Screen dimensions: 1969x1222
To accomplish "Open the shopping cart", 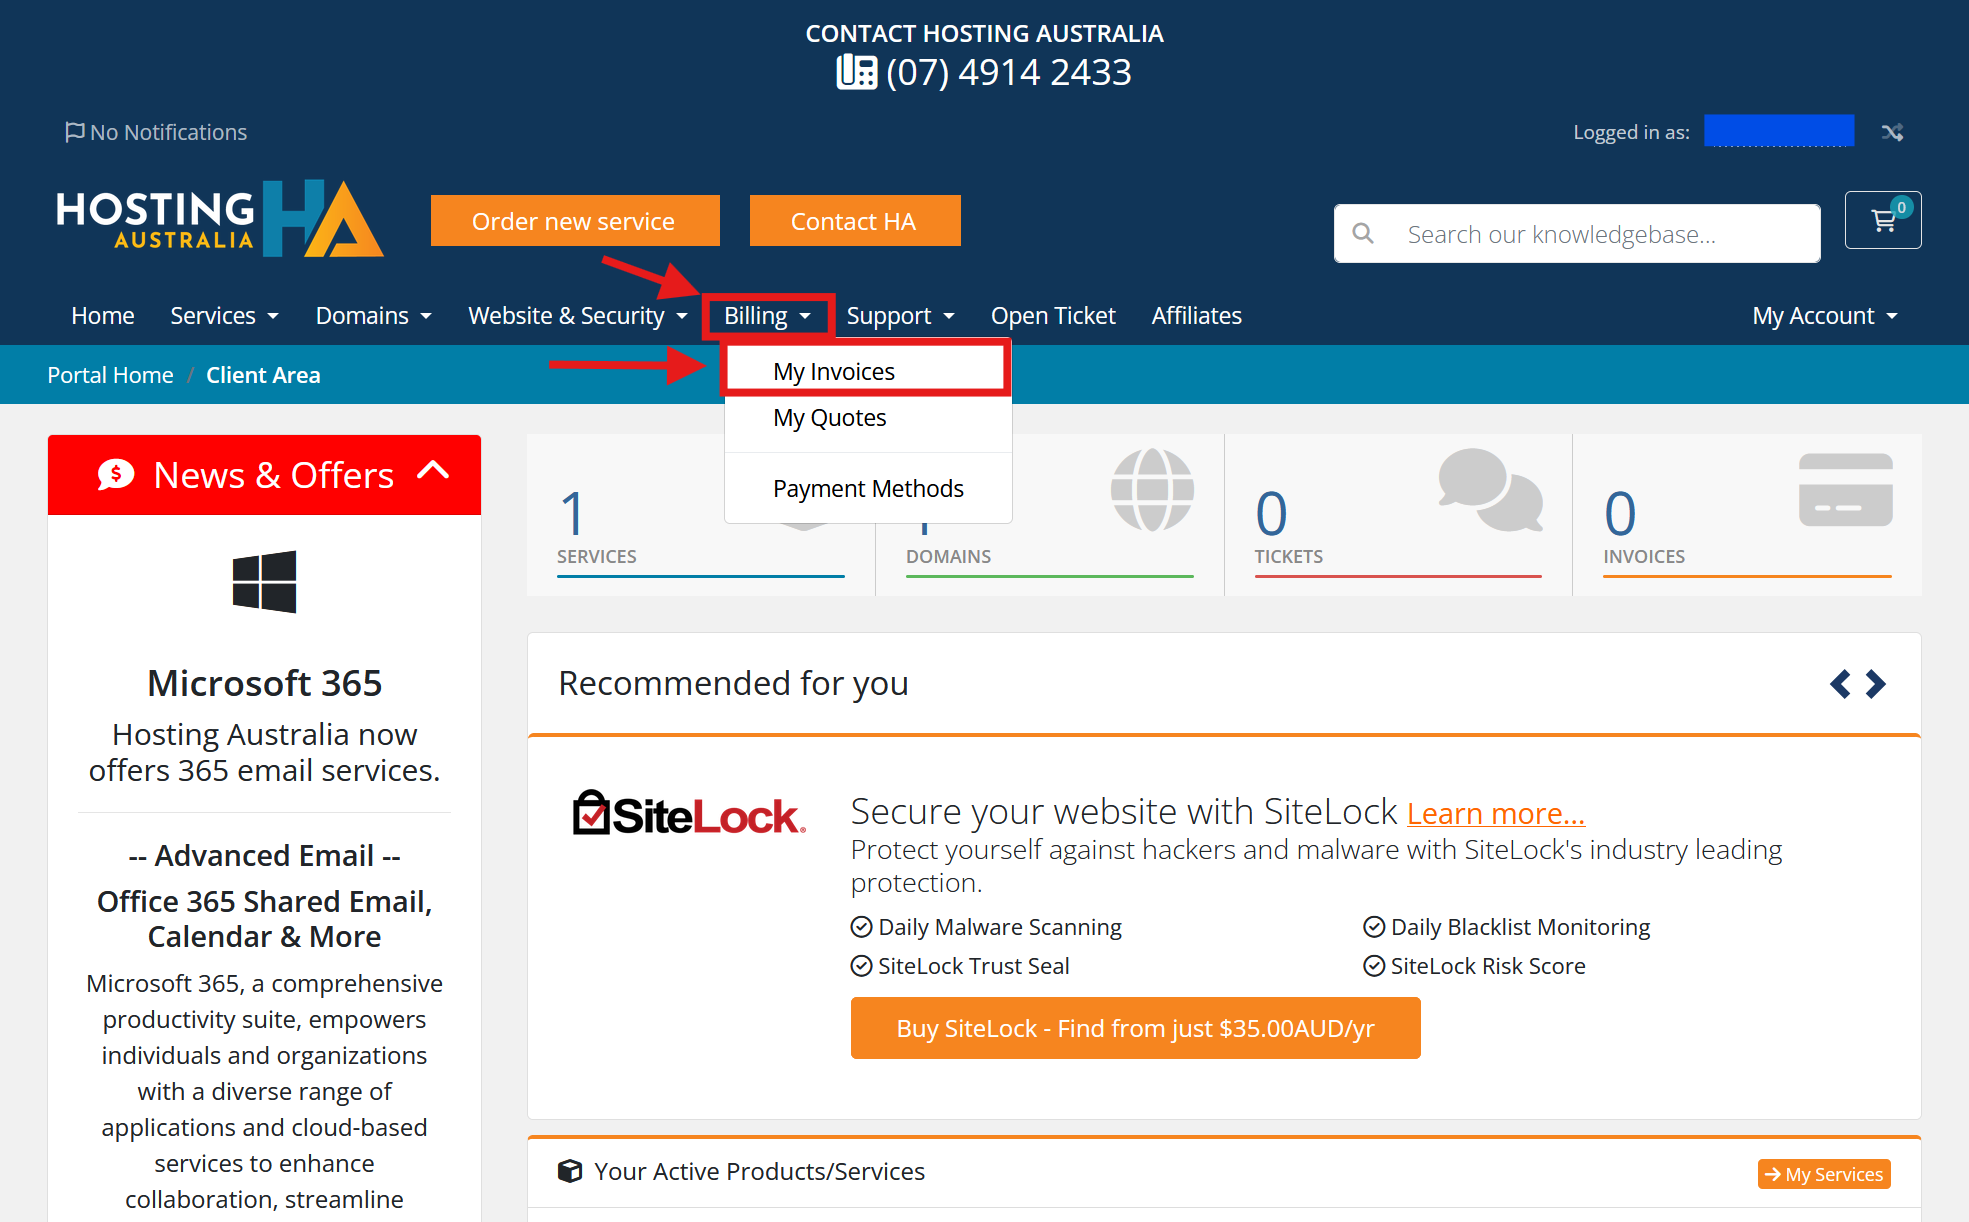I will click(1883, 220).
